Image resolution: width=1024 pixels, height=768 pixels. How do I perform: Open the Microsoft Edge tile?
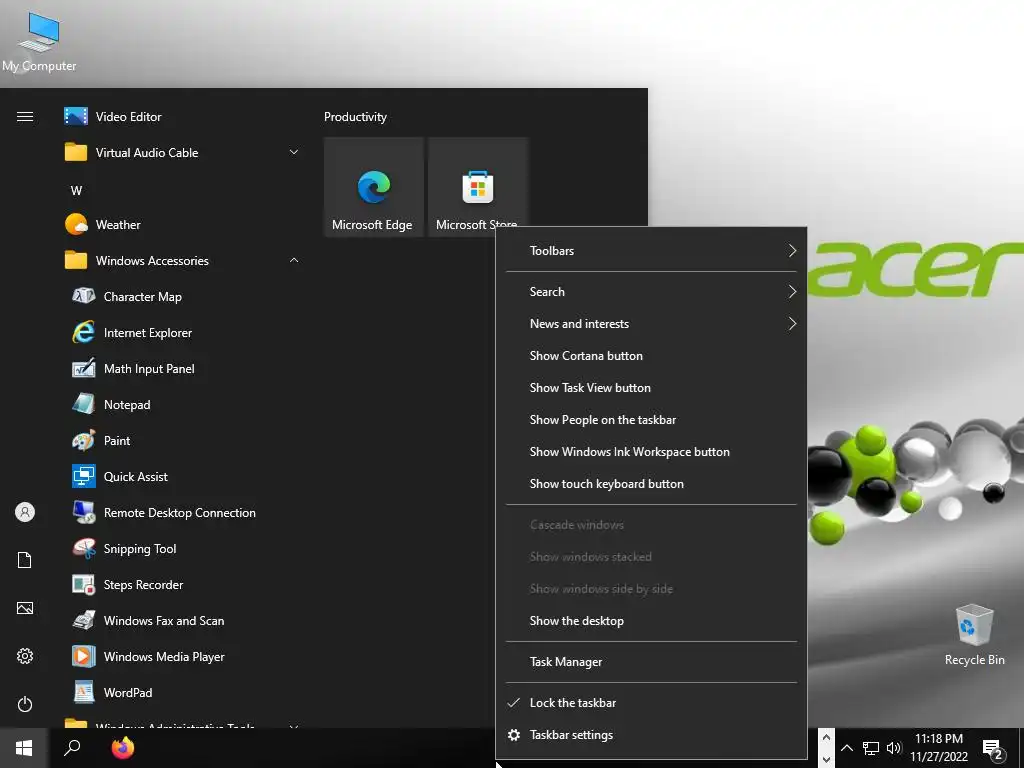[x=372, y=187]
